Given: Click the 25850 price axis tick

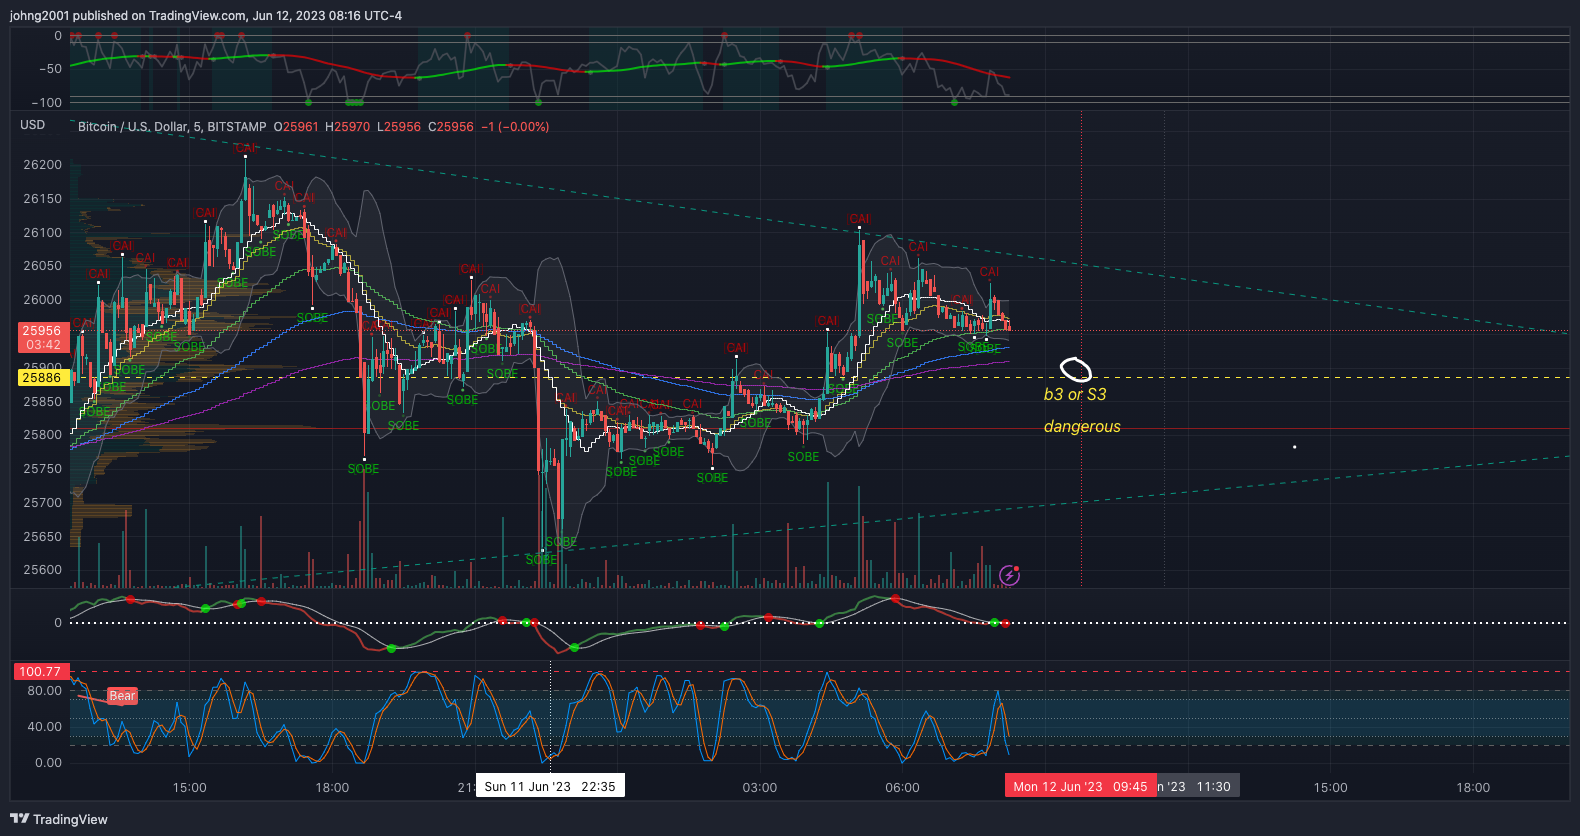Looking at the screenshot, I should pos(42,402).
